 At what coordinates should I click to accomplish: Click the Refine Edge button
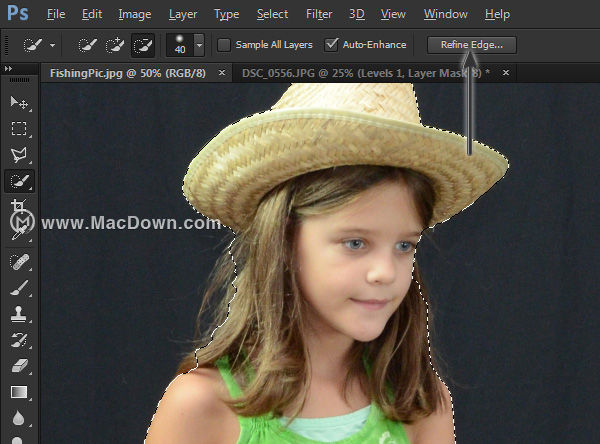pyautogui.click(x=472, y=45)
